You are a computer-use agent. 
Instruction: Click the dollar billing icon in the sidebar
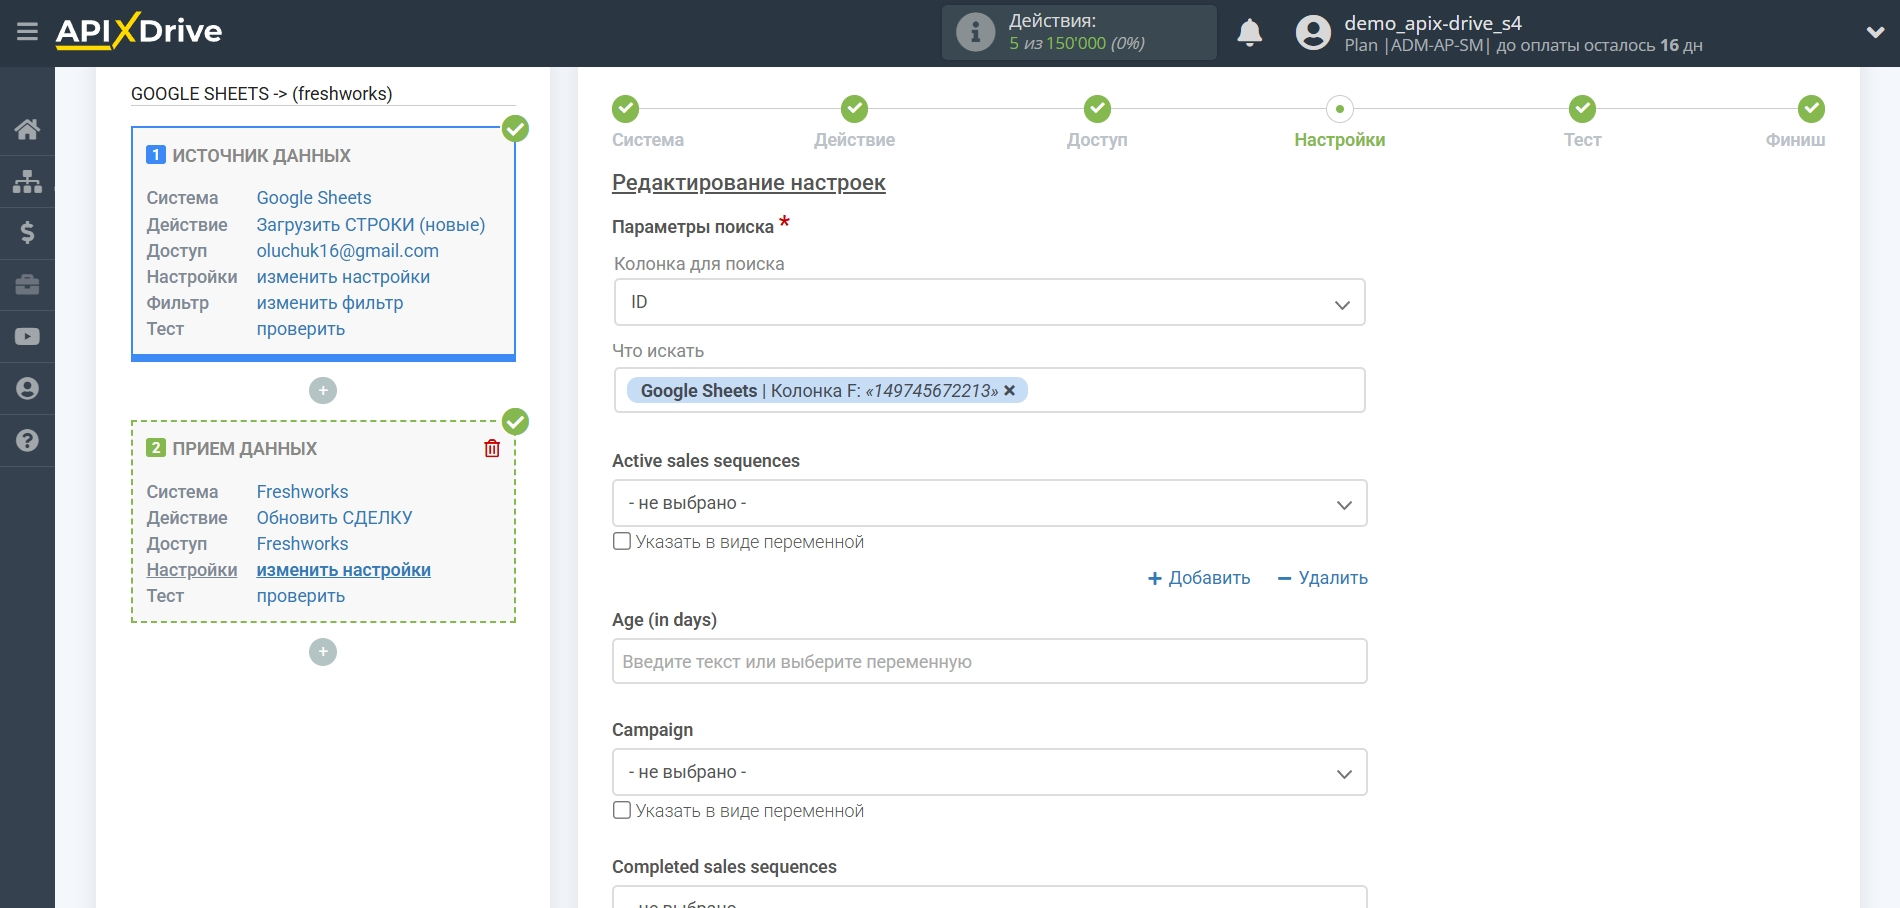click(x=27, y=233)
